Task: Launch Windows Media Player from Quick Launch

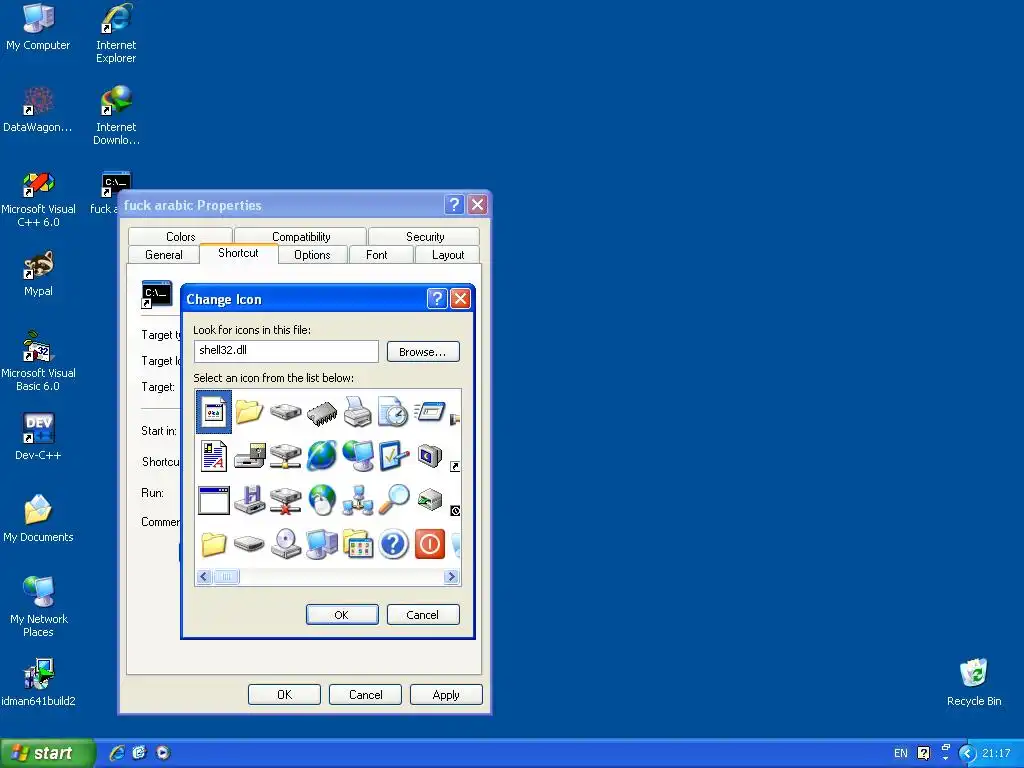Action: coord(163,753)
